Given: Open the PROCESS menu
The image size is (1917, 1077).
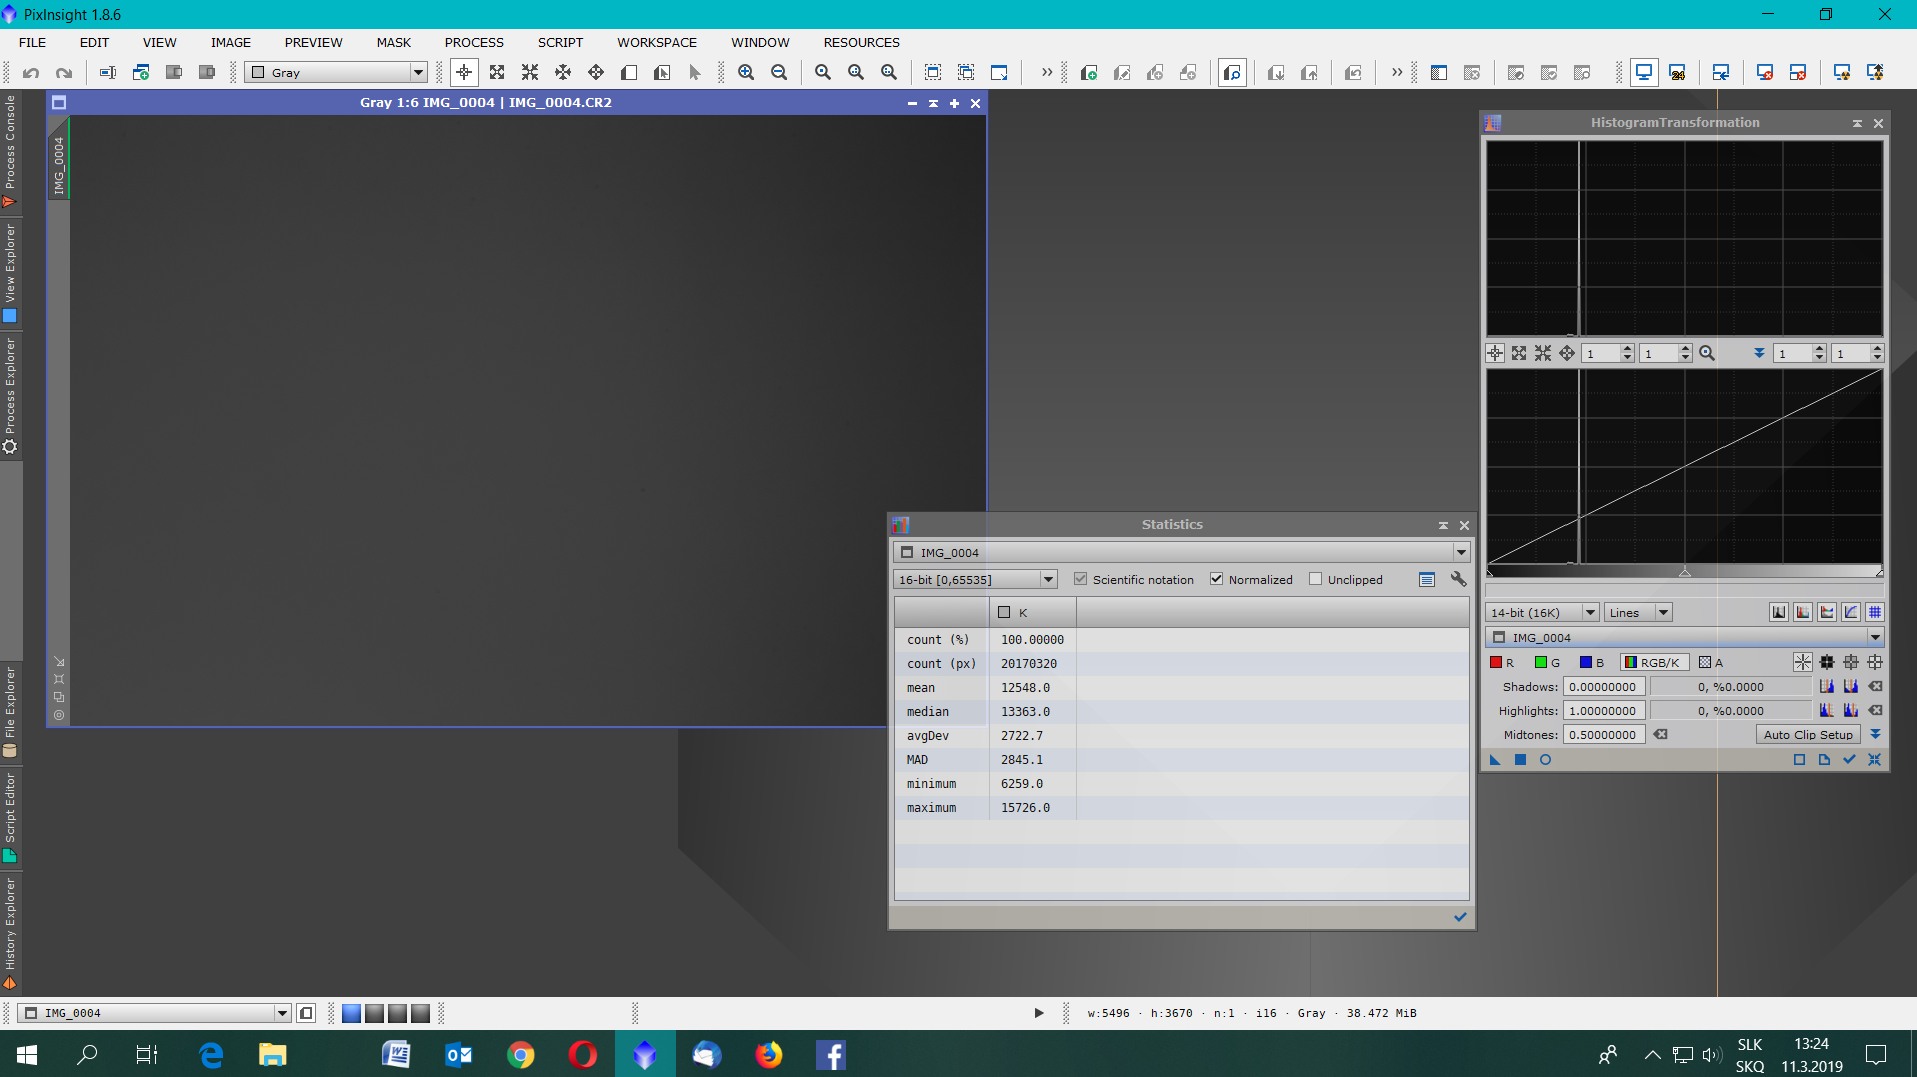Looking at the screenshot, I should (x=474, y=42).
